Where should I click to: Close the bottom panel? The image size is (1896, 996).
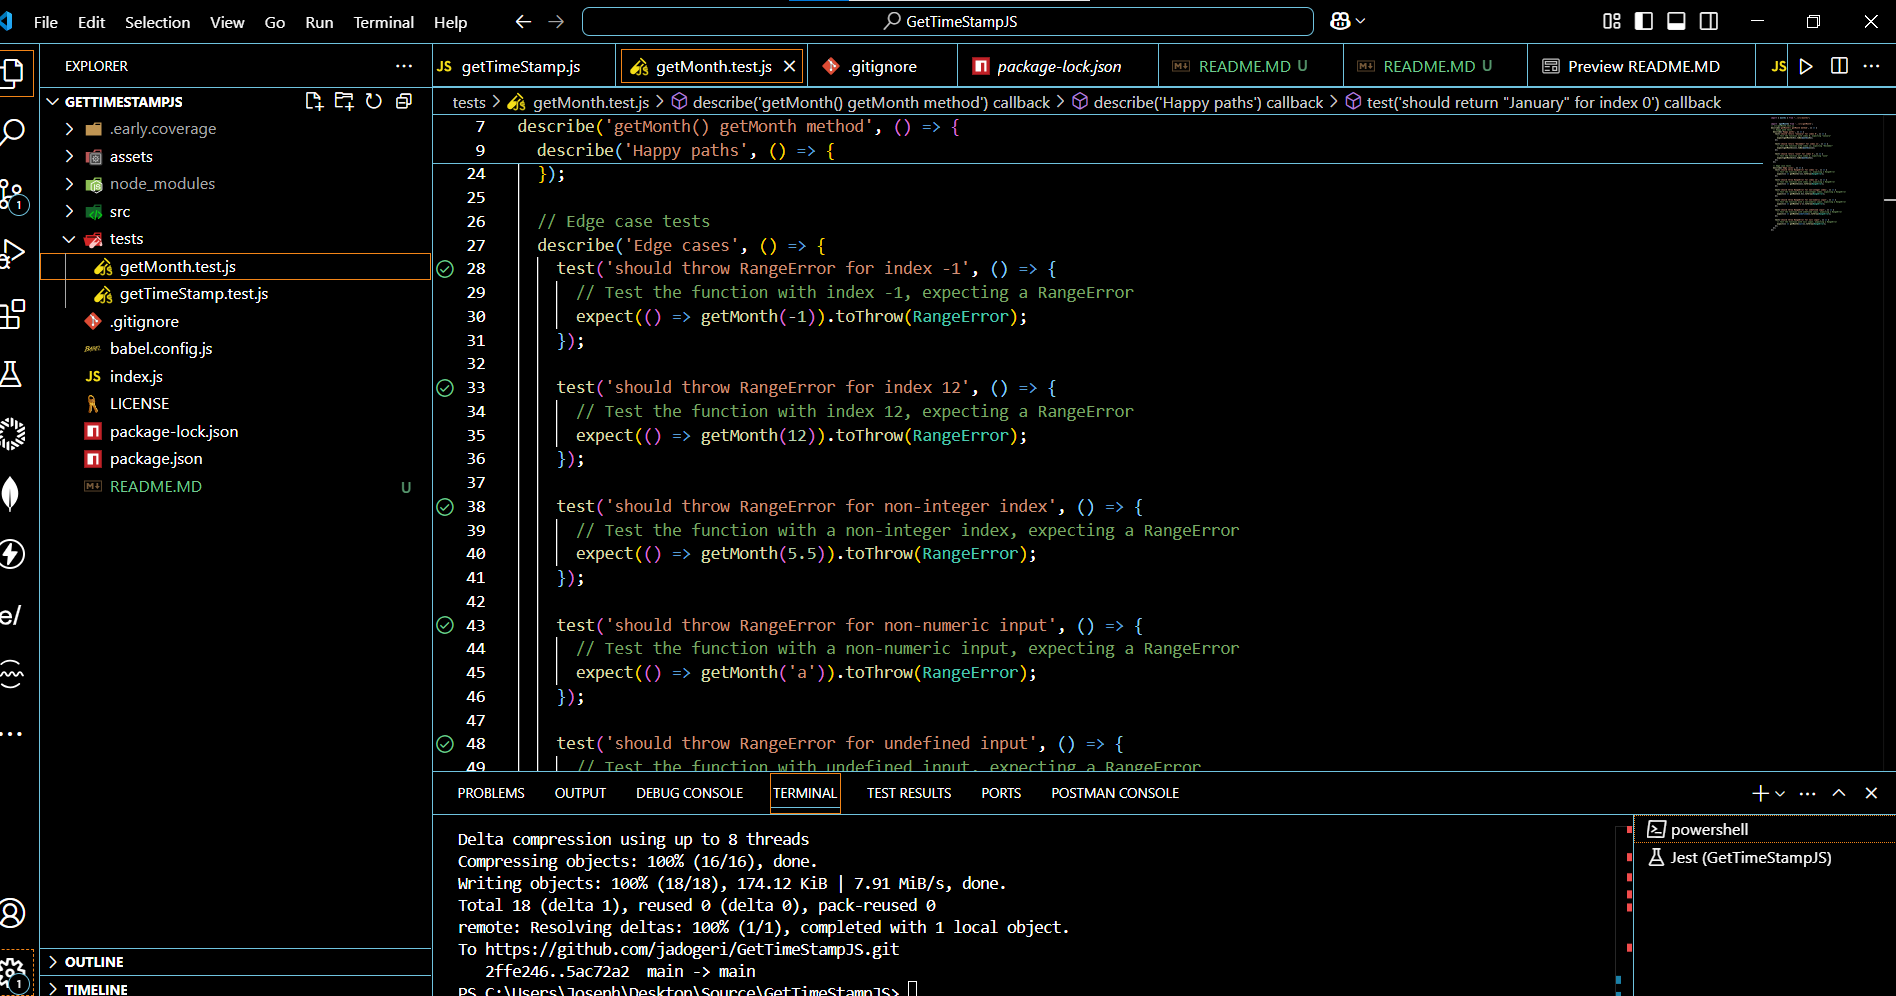[1871, 793]
